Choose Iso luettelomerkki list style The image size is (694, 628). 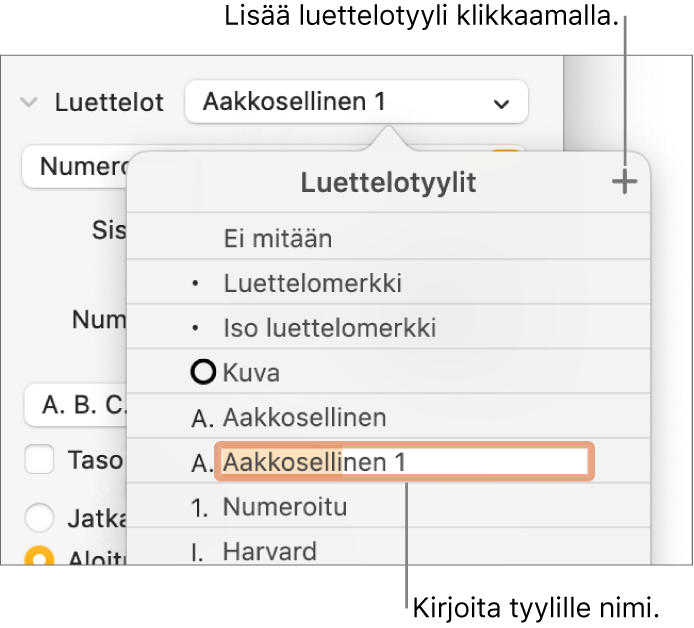[388, 327]
